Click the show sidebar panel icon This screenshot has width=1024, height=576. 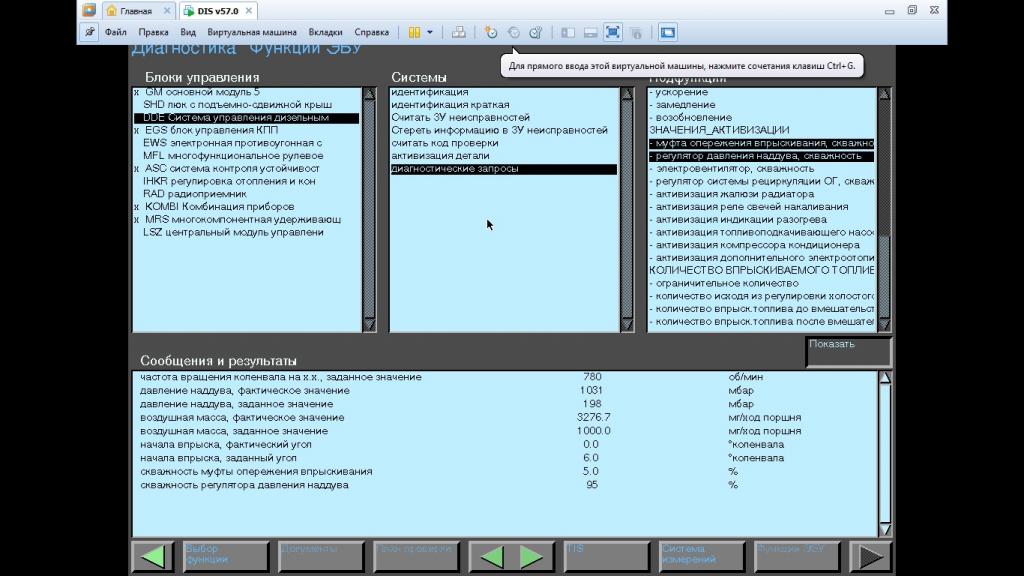[x=568, y=32]
